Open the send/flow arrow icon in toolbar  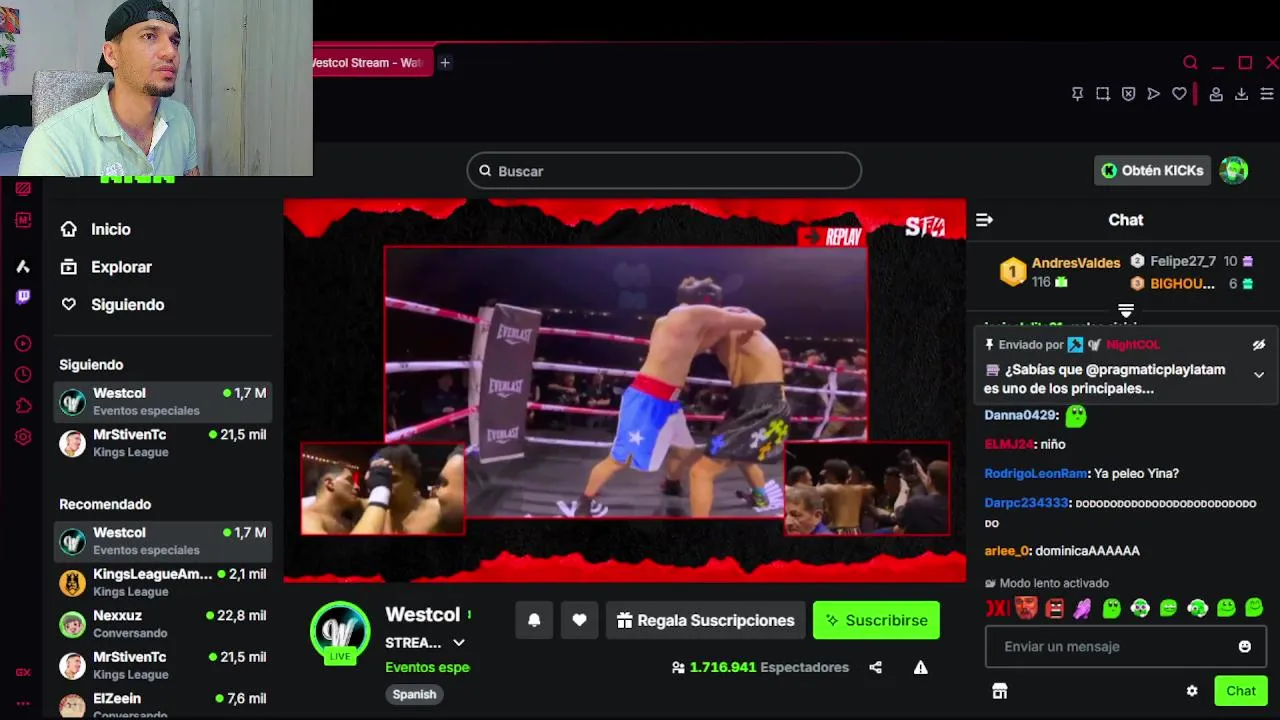[x=1154, y=94]
